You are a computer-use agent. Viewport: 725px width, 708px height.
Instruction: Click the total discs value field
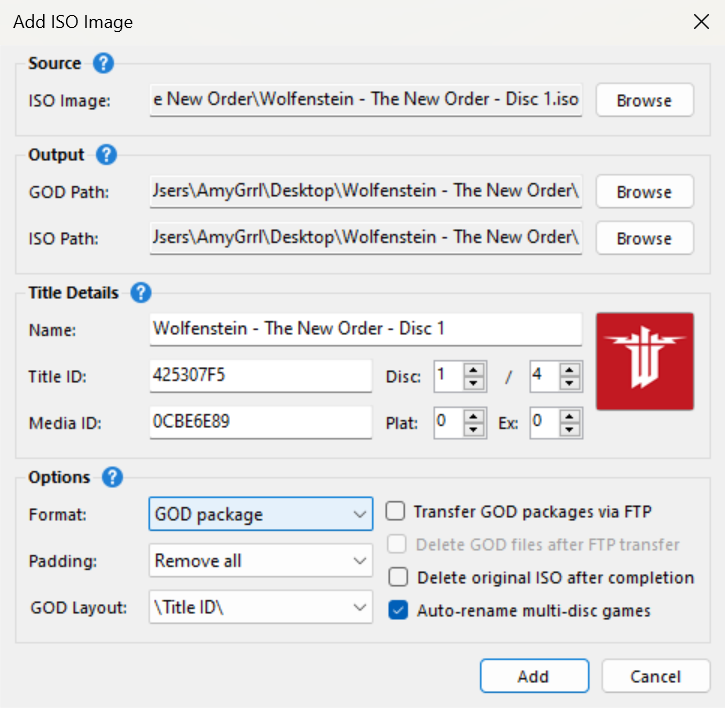pyautogui.click(x=545, y=376)
